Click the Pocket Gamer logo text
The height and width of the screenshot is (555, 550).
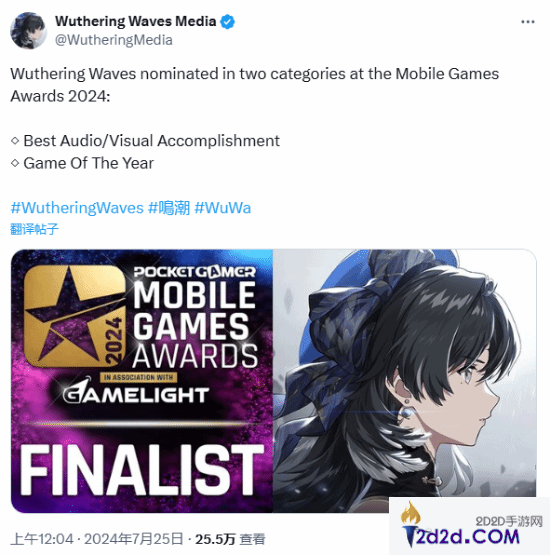pyautogui.click(x=195, y=272)
